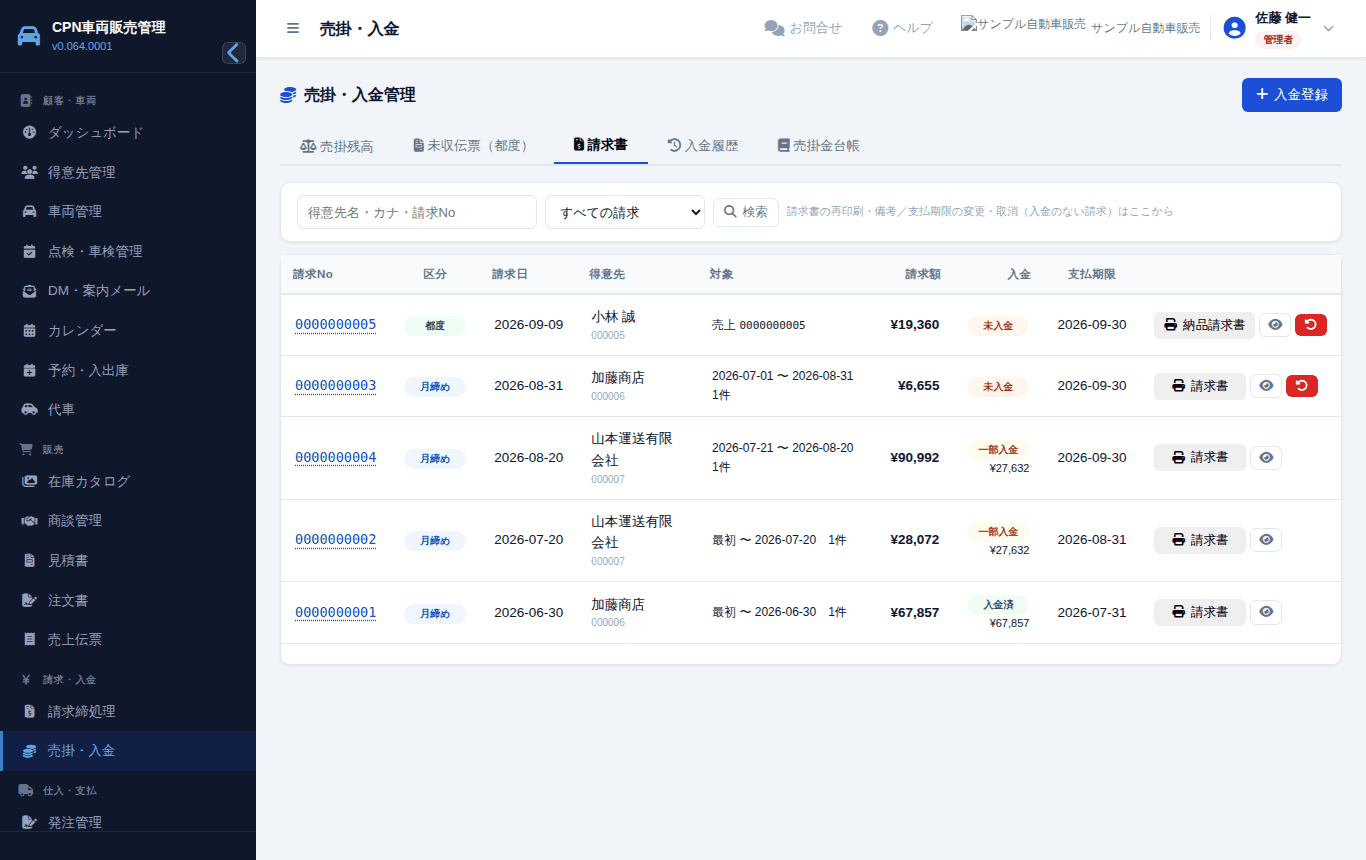Select the 請求書 tab
Image resolution: width=1366 pixels, height=860 pixels.
[x=601, y=145]
